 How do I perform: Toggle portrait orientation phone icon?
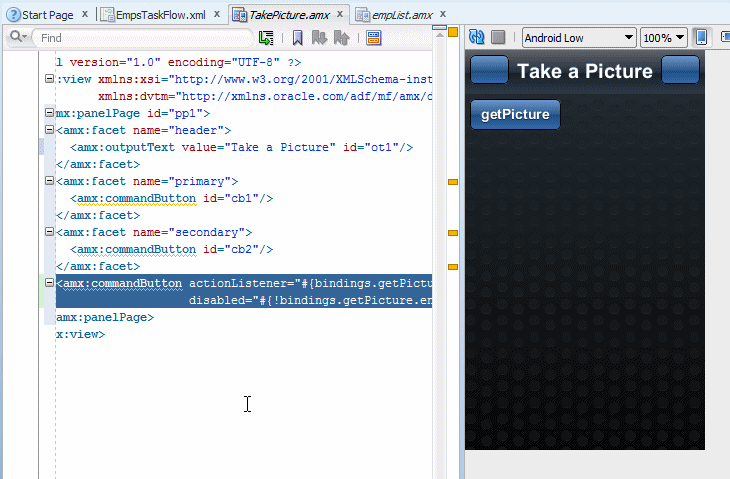click(701, 37)
